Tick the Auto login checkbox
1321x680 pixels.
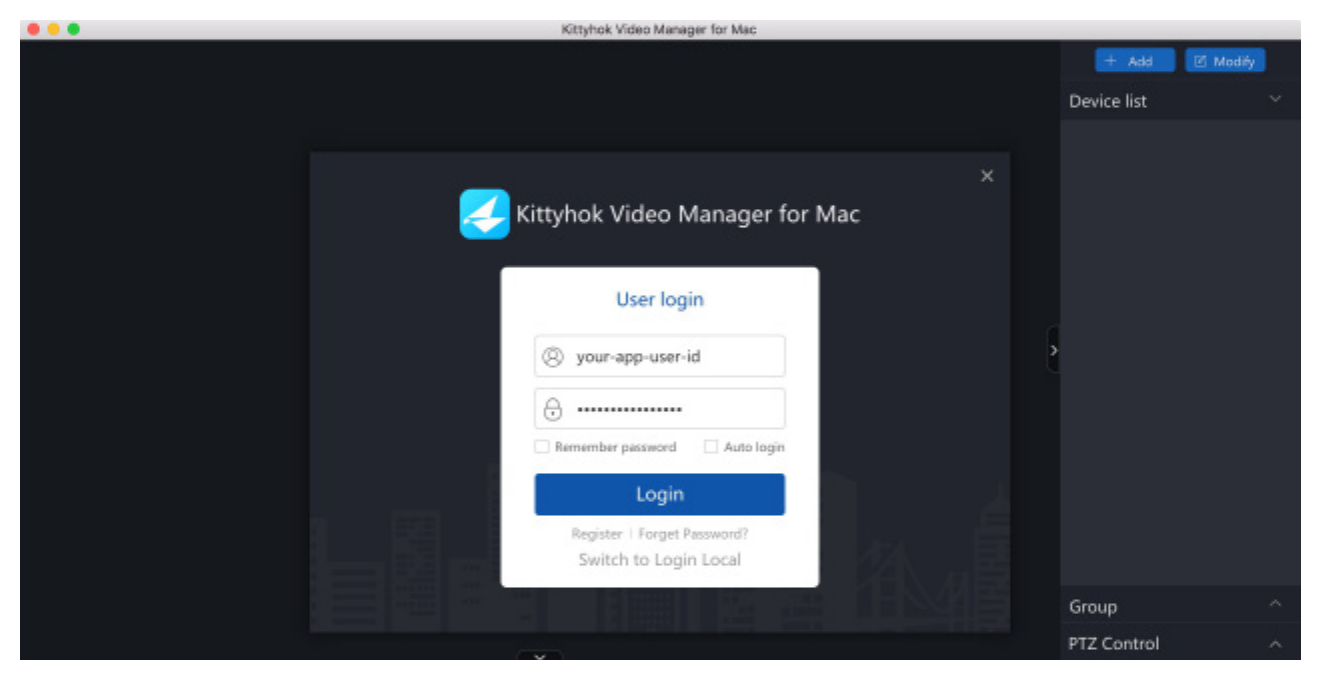pyautogui.click(x=711, y=447)
